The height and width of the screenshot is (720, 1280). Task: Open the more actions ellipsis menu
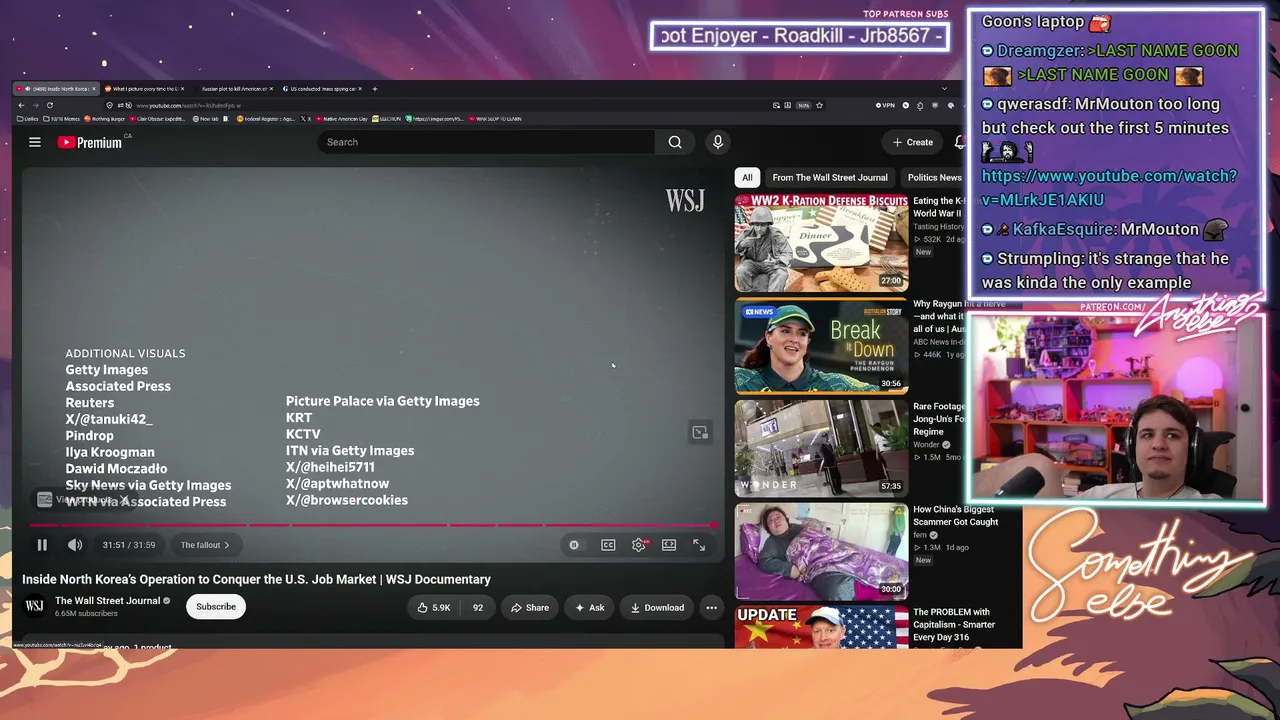pyautogui.click(x=711, y=607)
